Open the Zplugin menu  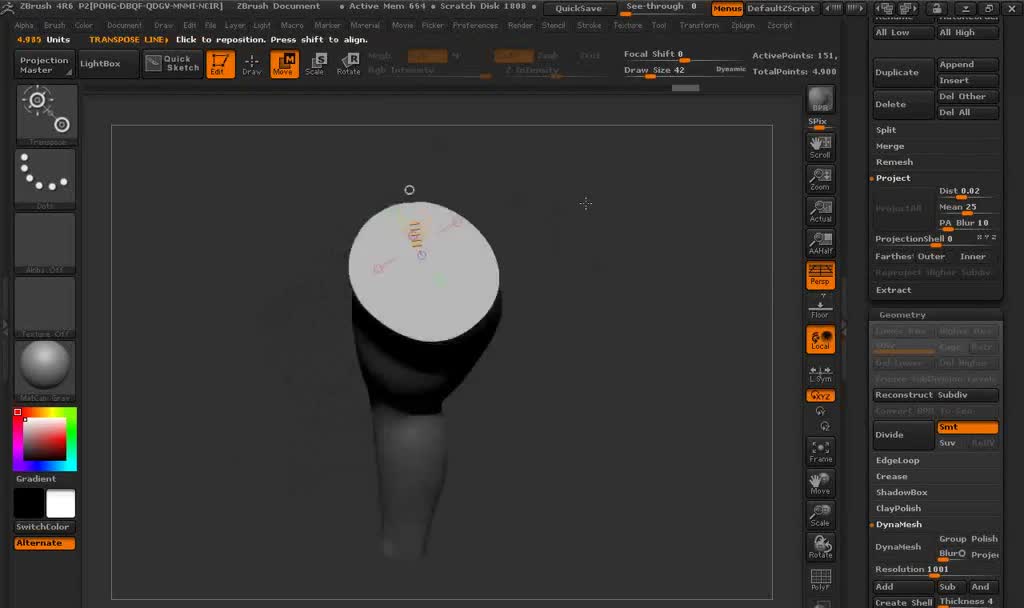(743, 25)
